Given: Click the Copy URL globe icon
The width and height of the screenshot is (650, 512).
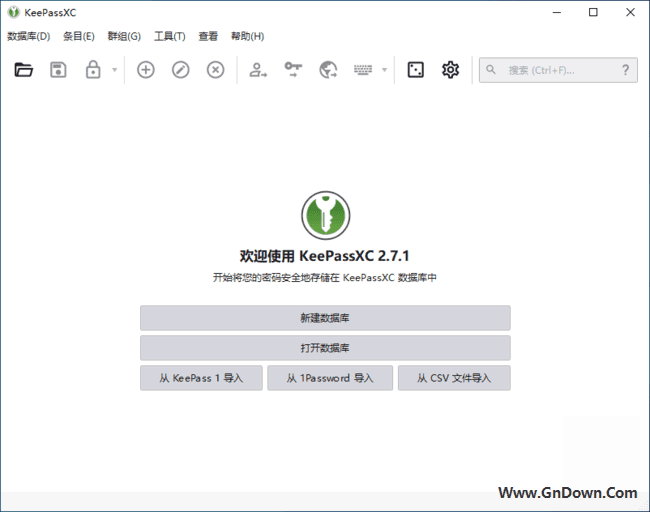Looking at the screenshot, I should [x=328, y=70].
